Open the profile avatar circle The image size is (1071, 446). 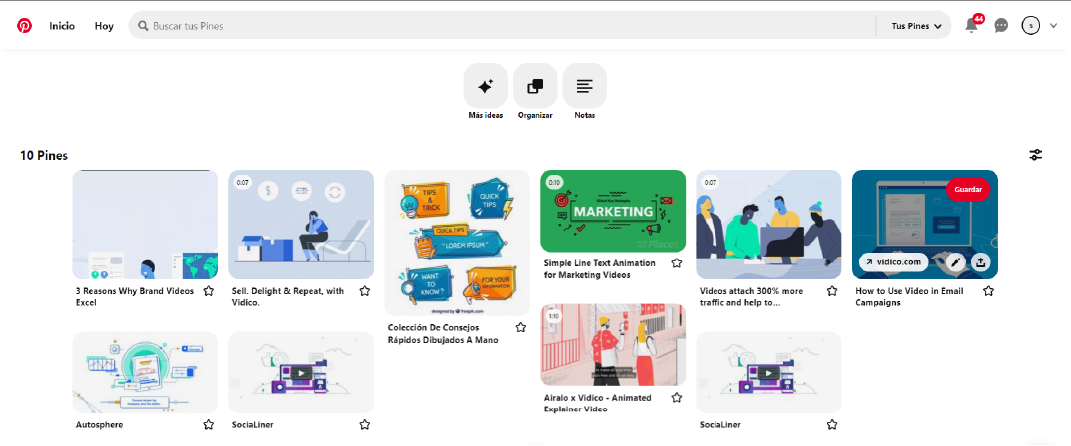tap(1031, 26)
